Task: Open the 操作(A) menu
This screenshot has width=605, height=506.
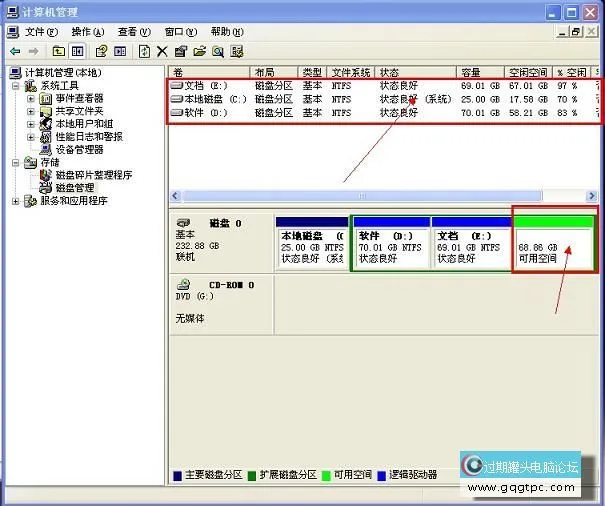Action: point(88,32)
